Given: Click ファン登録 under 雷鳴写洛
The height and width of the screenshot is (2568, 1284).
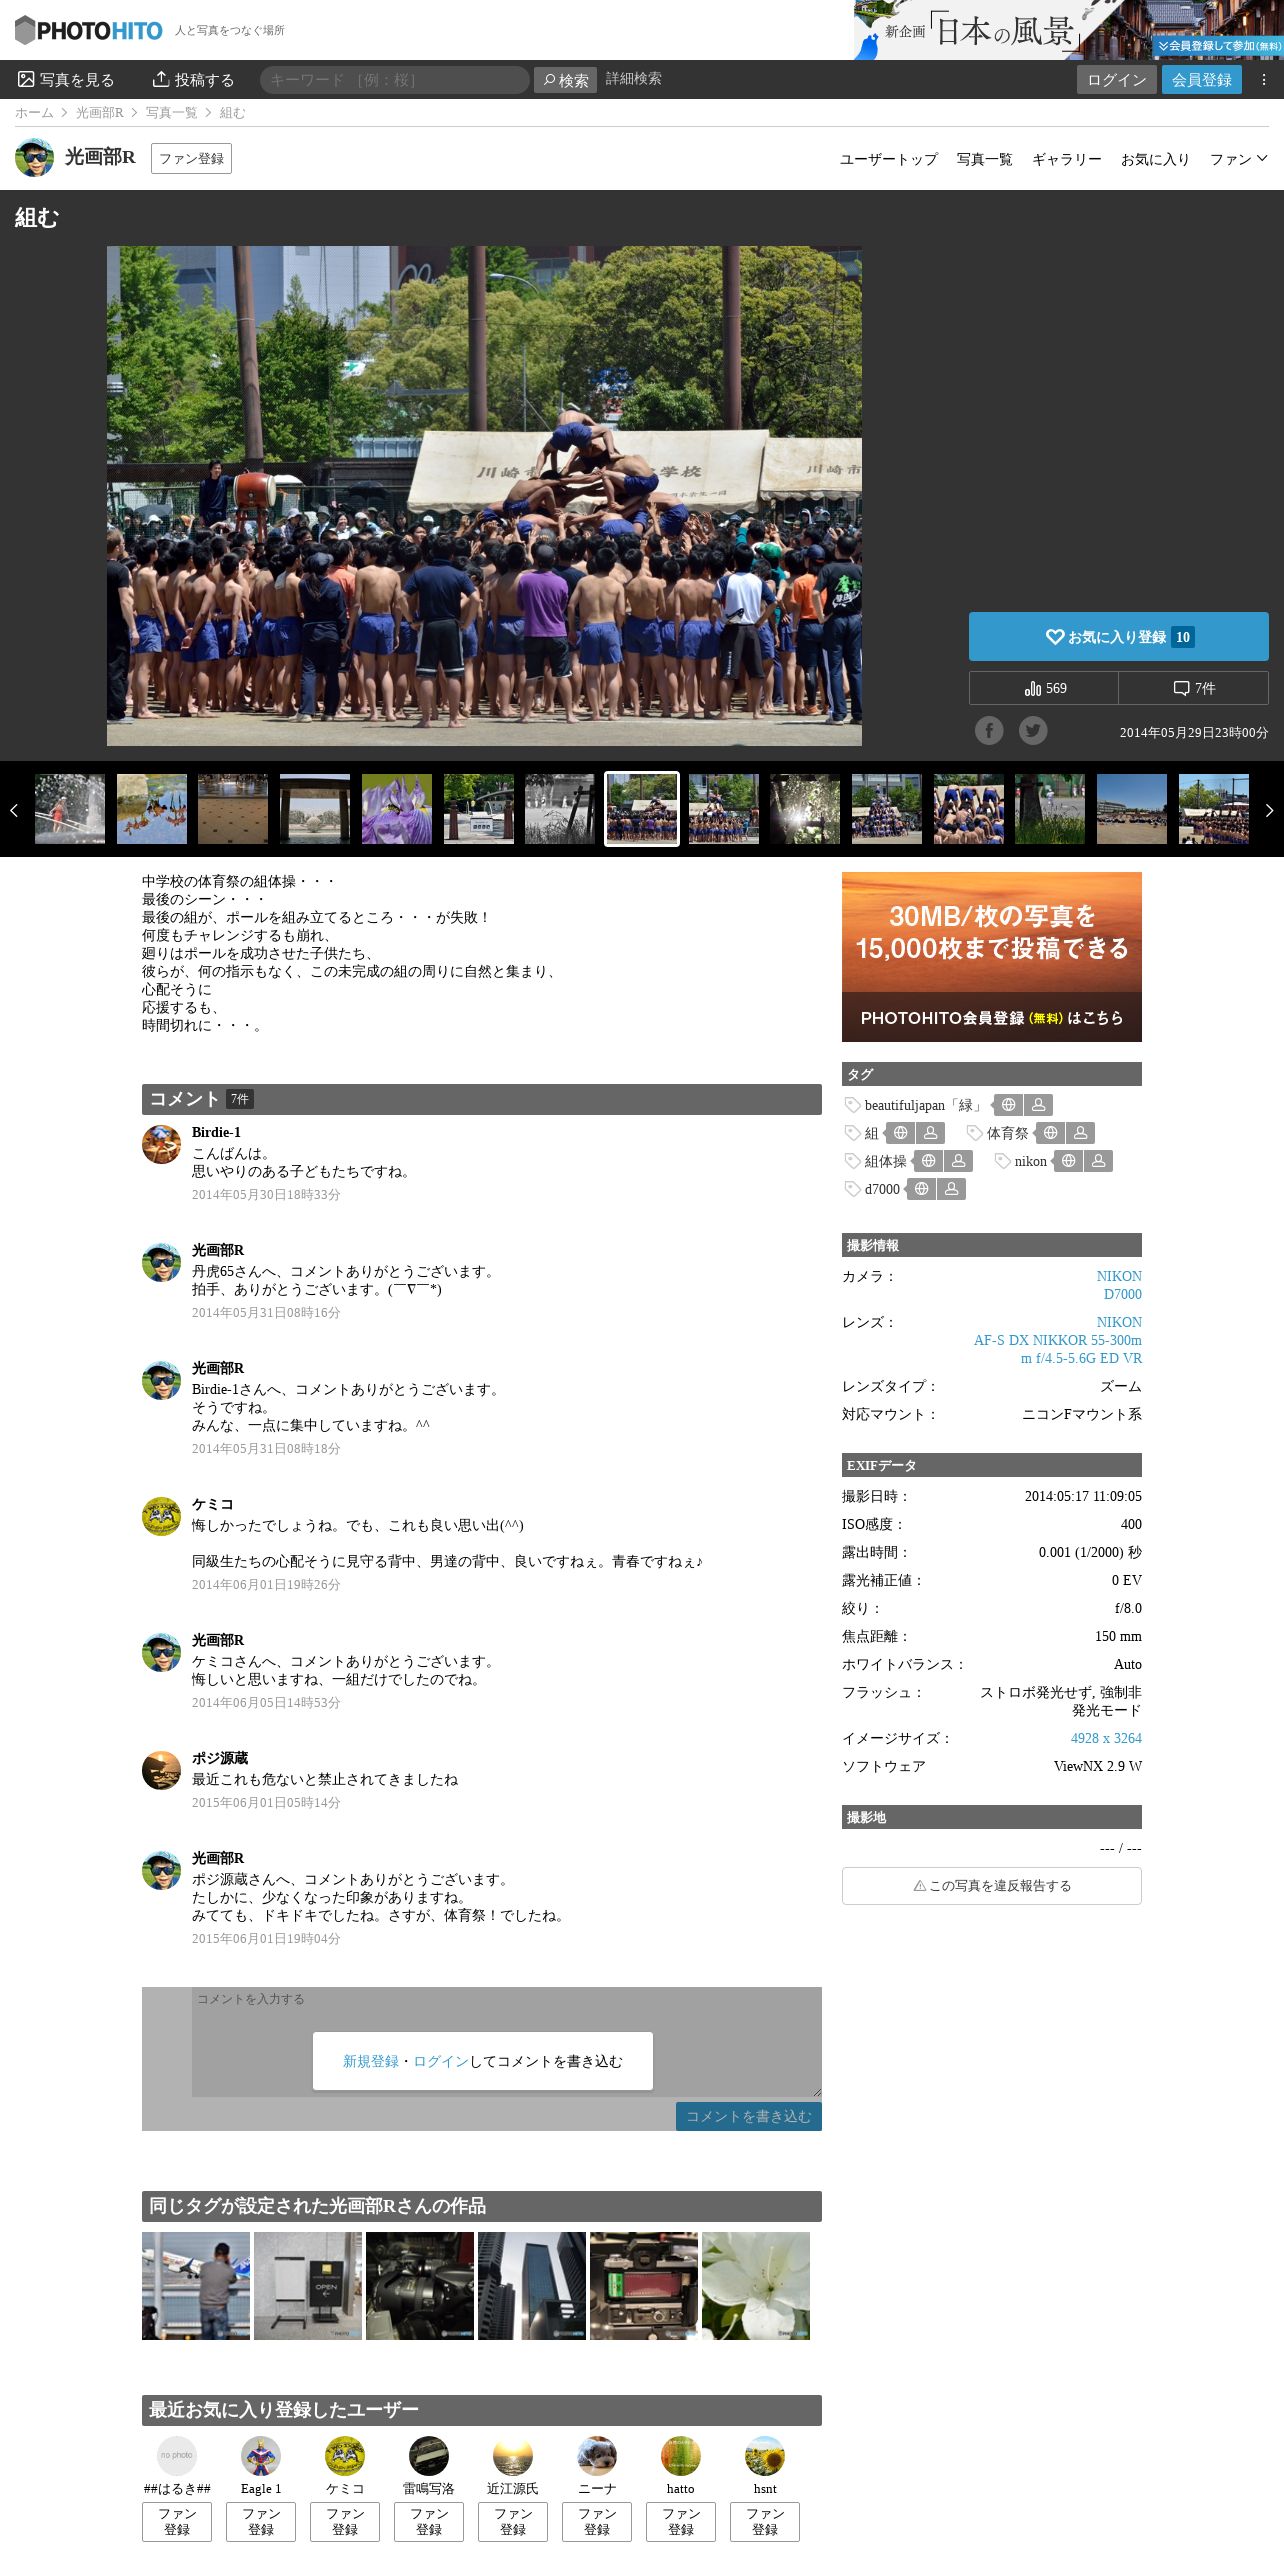Looking at the screenshot, I should [x=429, y=2521].
